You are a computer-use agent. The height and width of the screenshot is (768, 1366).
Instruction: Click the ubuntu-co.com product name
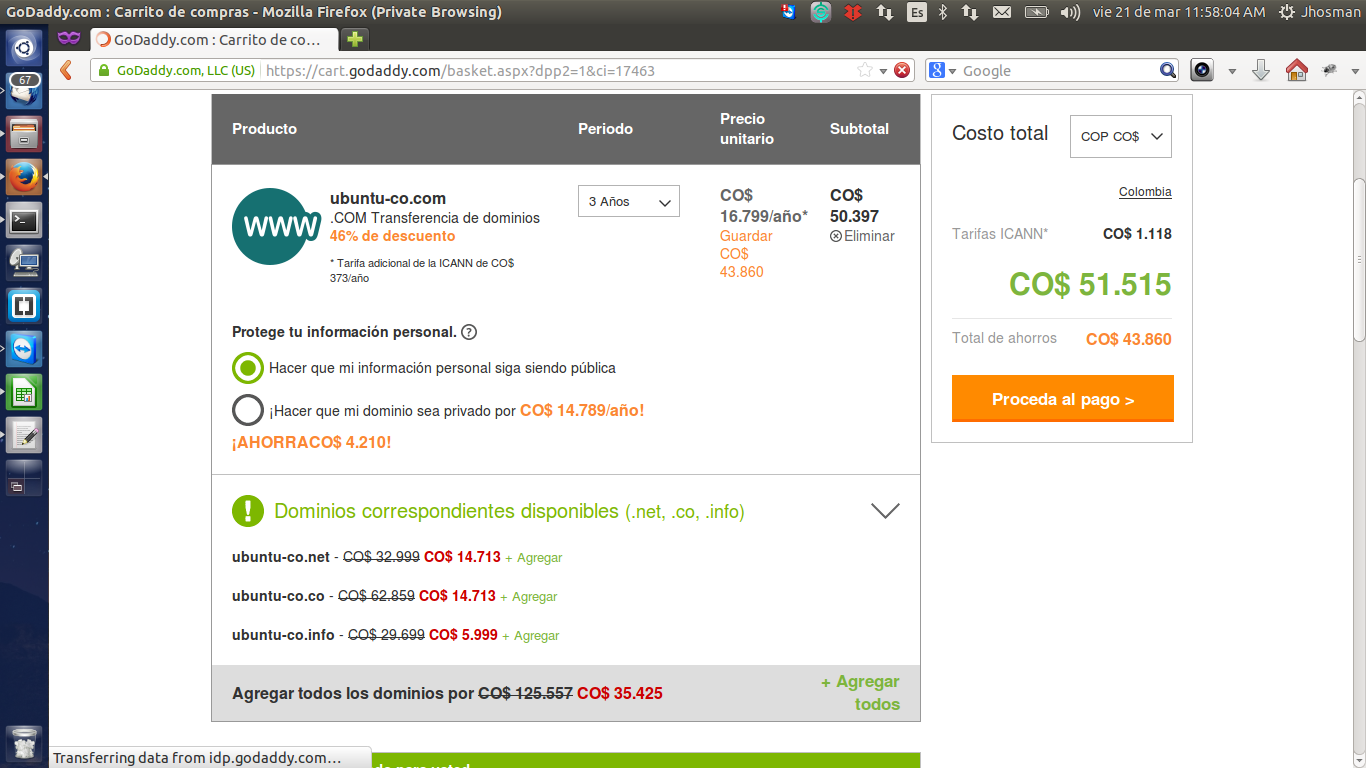click(388, 198)
